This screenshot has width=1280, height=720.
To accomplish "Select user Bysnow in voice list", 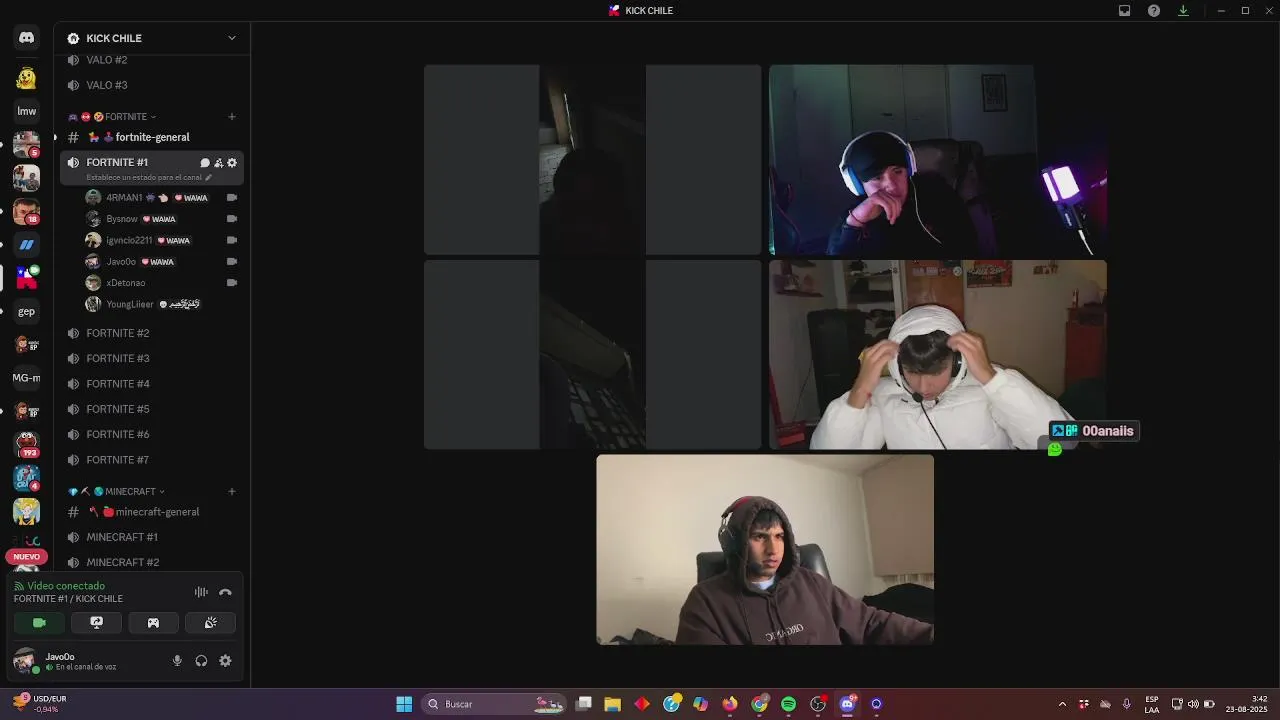I will click(x=162, y=219).
